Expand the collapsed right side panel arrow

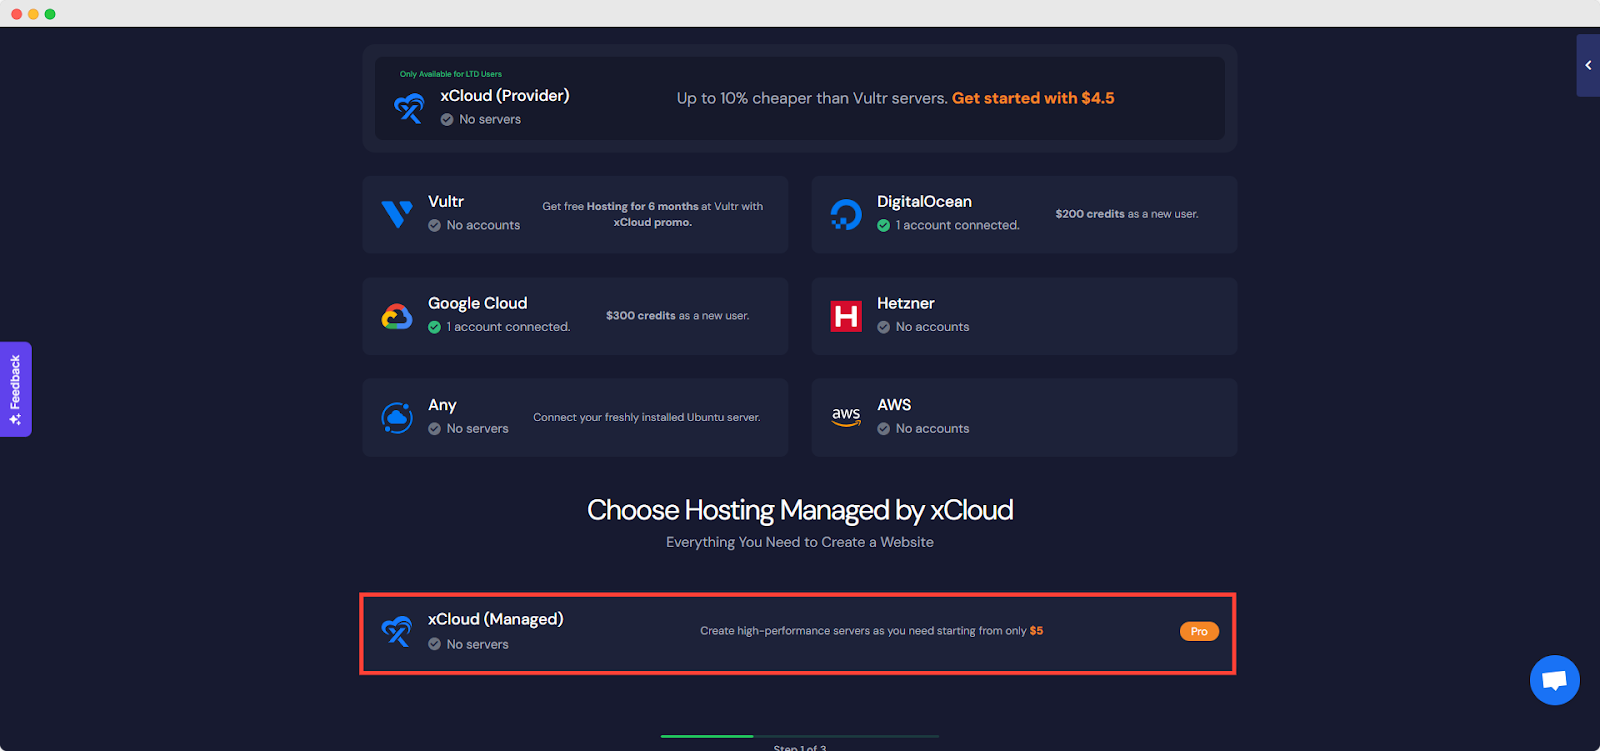click(1588, 66)
